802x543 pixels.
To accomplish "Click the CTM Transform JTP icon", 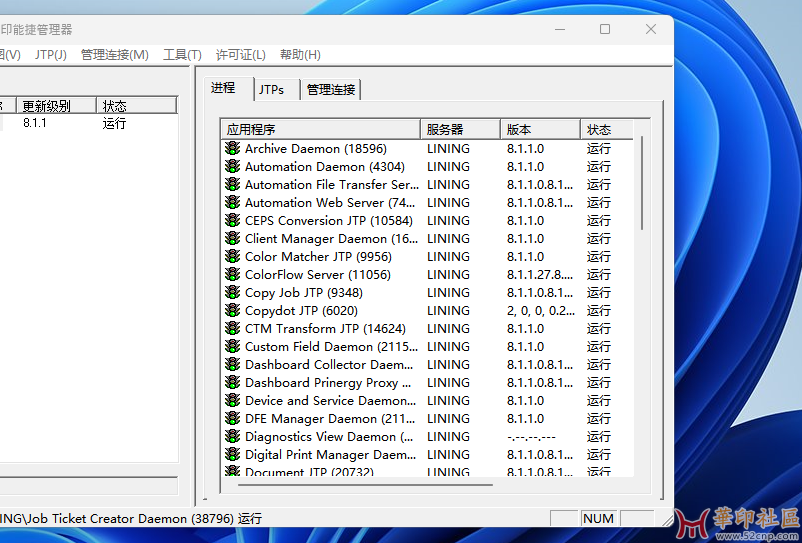I will pos(232,328).
